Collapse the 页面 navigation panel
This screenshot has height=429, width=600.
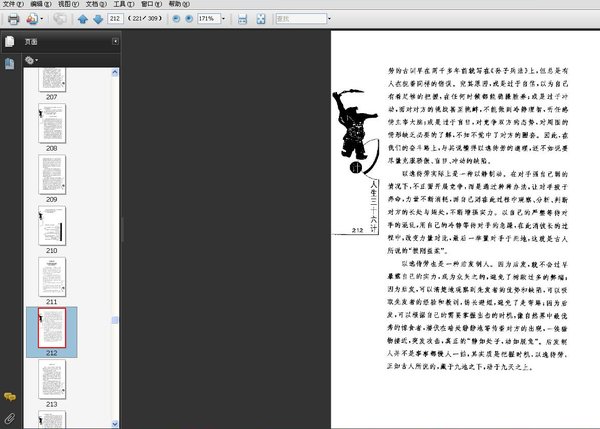pos(115,41)
